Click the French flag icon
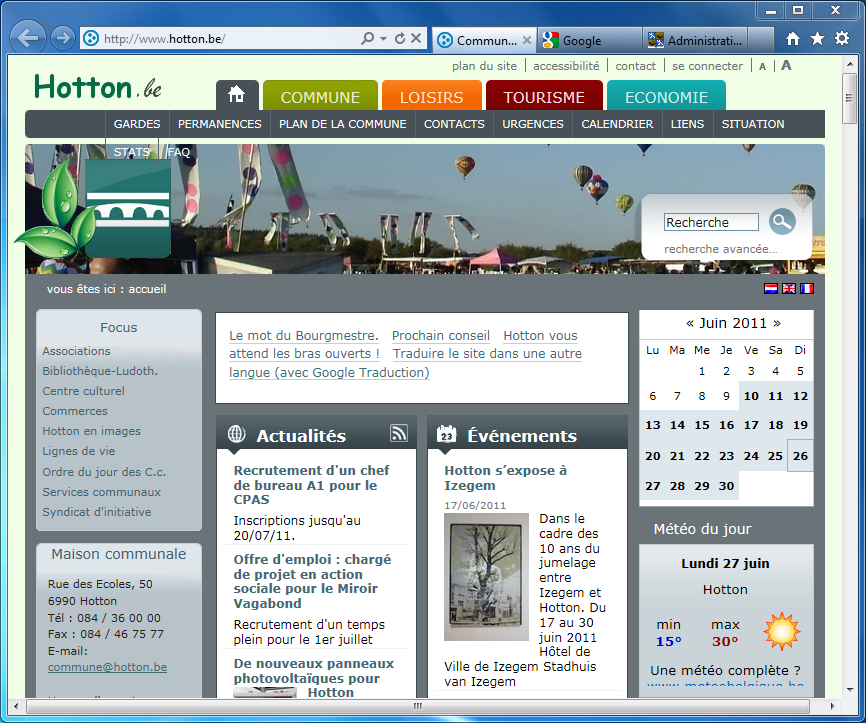Image resolution: width=866 pixels, height=723 pixels. pos(806,289)
